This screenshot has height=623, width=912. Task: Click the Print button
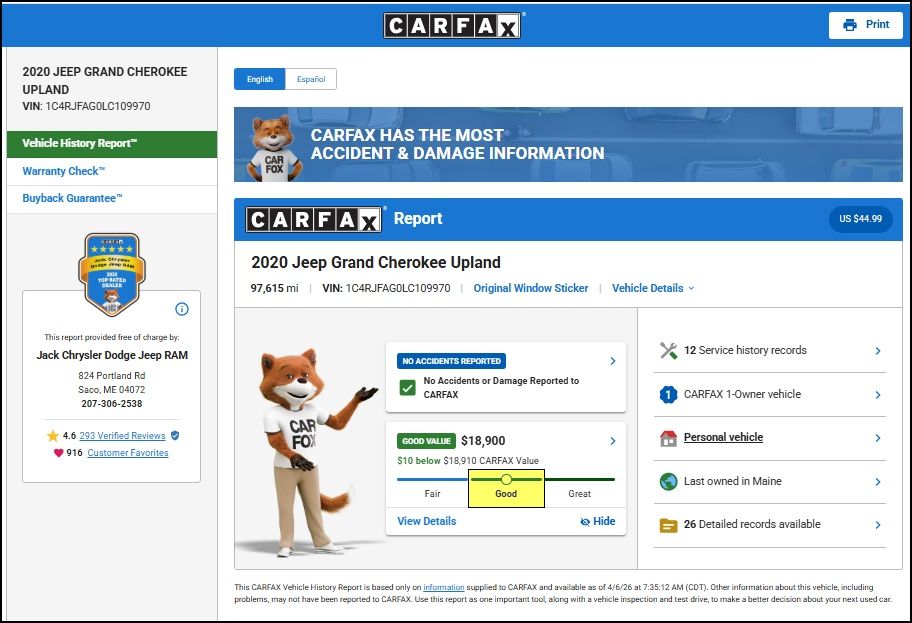click(x=865, y=25)
